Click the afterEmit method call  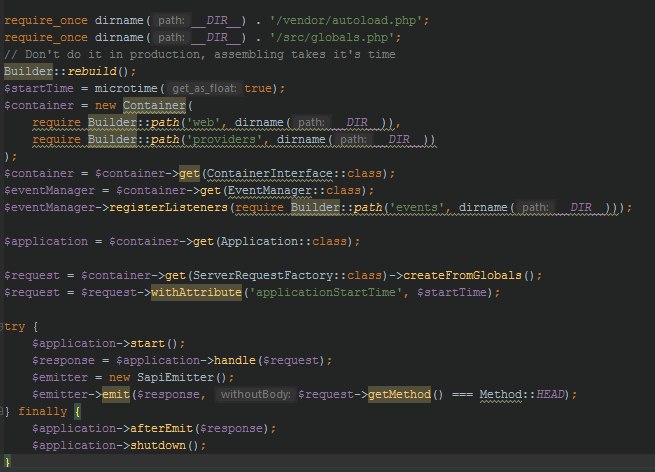[161, 429]
